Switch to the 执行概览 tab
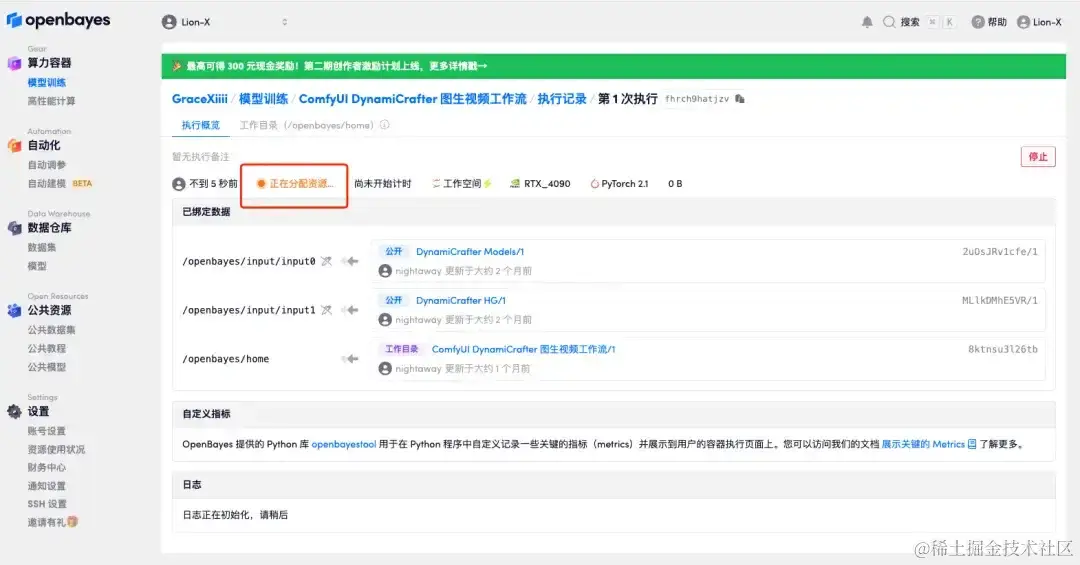 (x=200, y=125)
